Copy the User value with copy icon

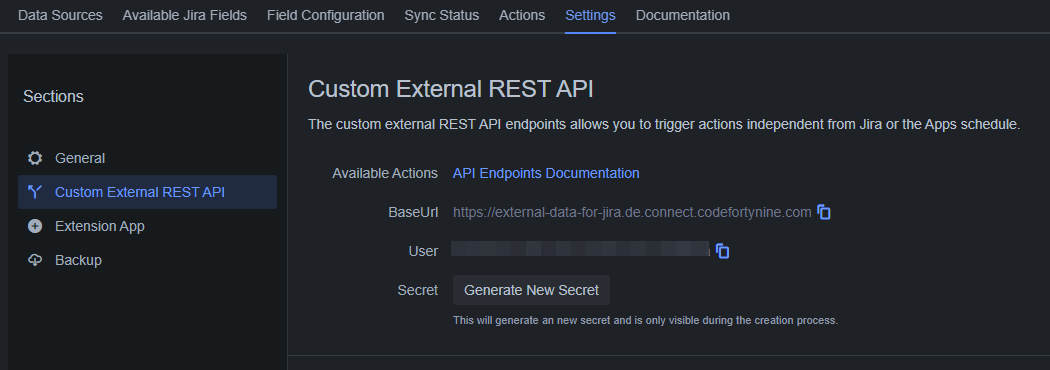click(x=723, y=251)
